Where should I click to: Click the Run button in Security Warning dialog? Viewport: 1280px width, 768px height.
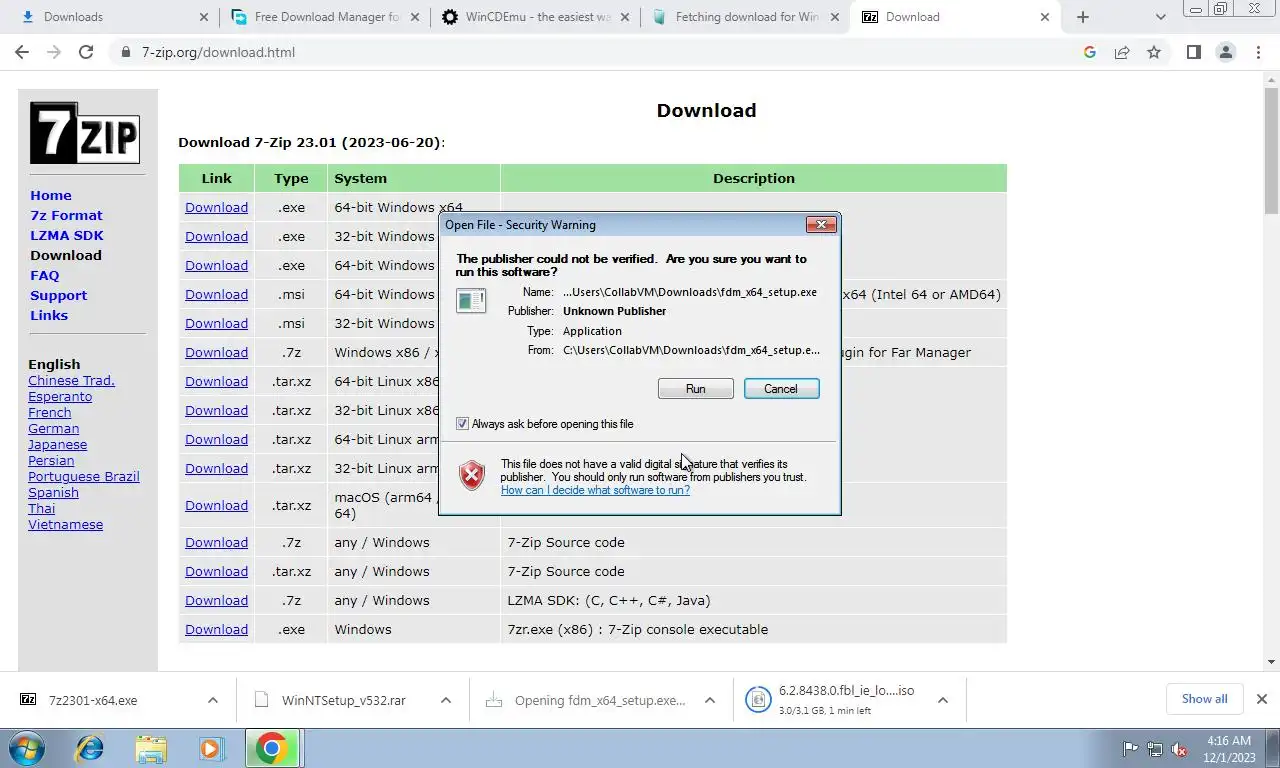pos(695,389)
